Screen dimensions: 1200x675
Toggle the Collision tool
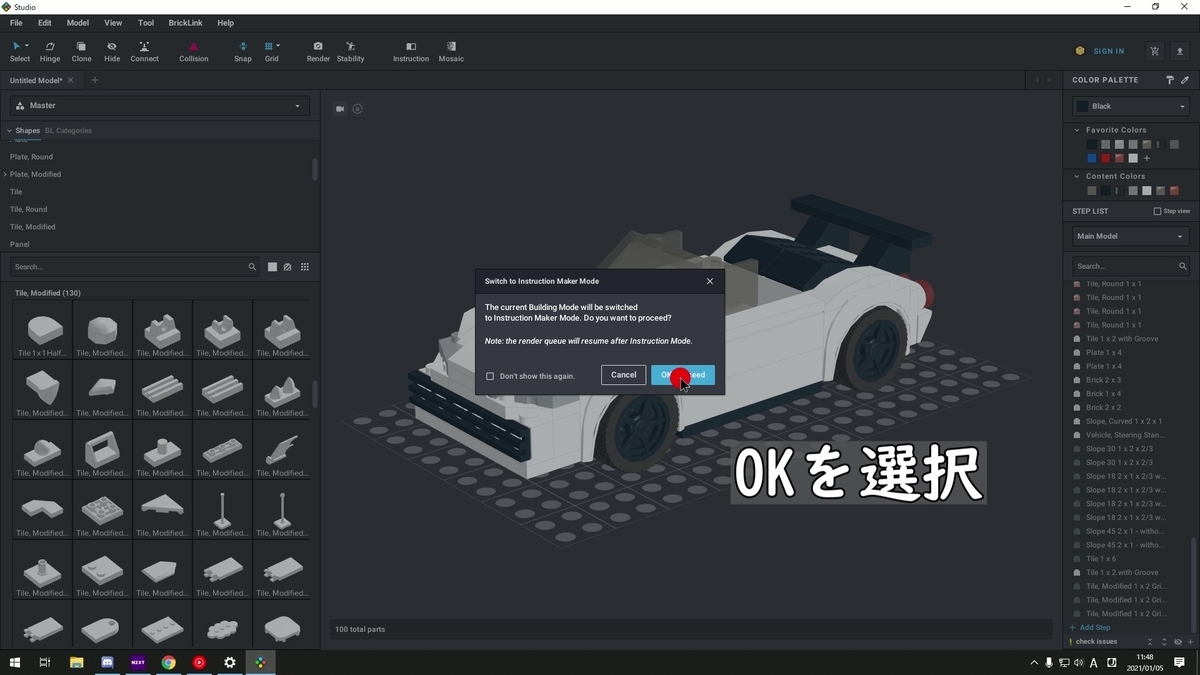[x=194, y=51]
